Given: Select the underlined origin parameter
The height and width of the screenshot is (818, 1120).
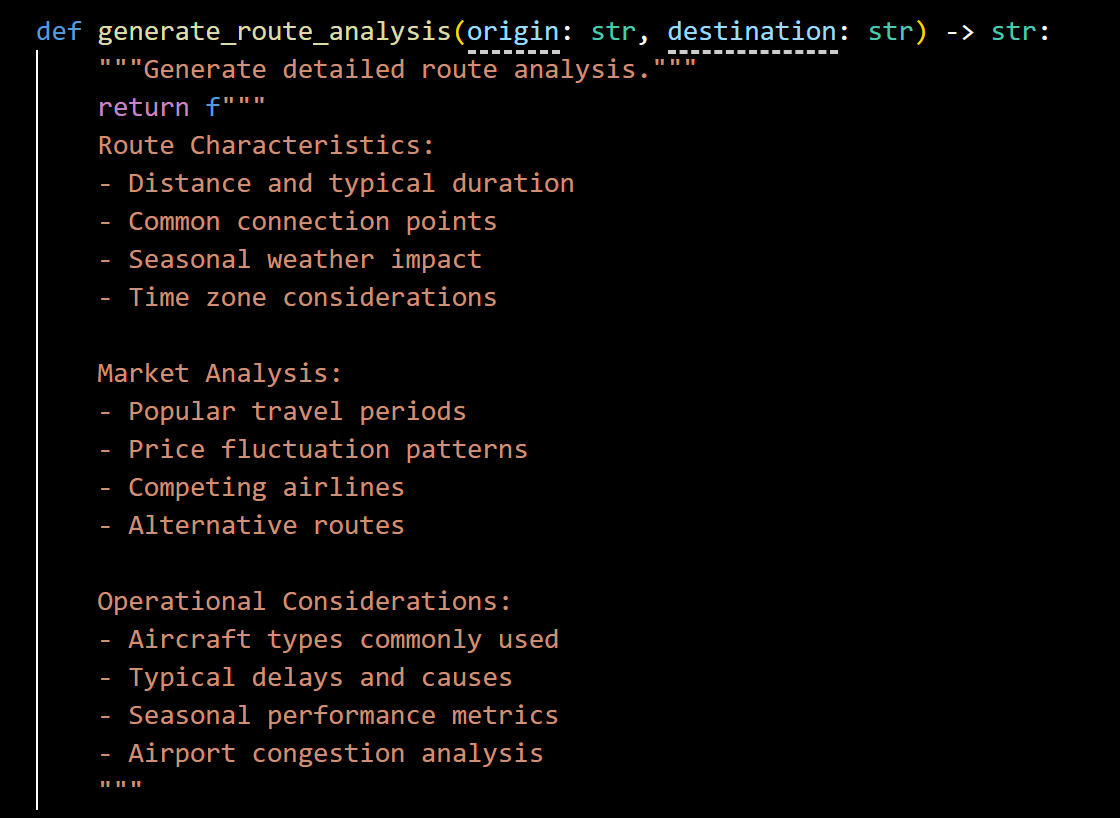Looking at the screenshot, I should (x=513, y=32).
